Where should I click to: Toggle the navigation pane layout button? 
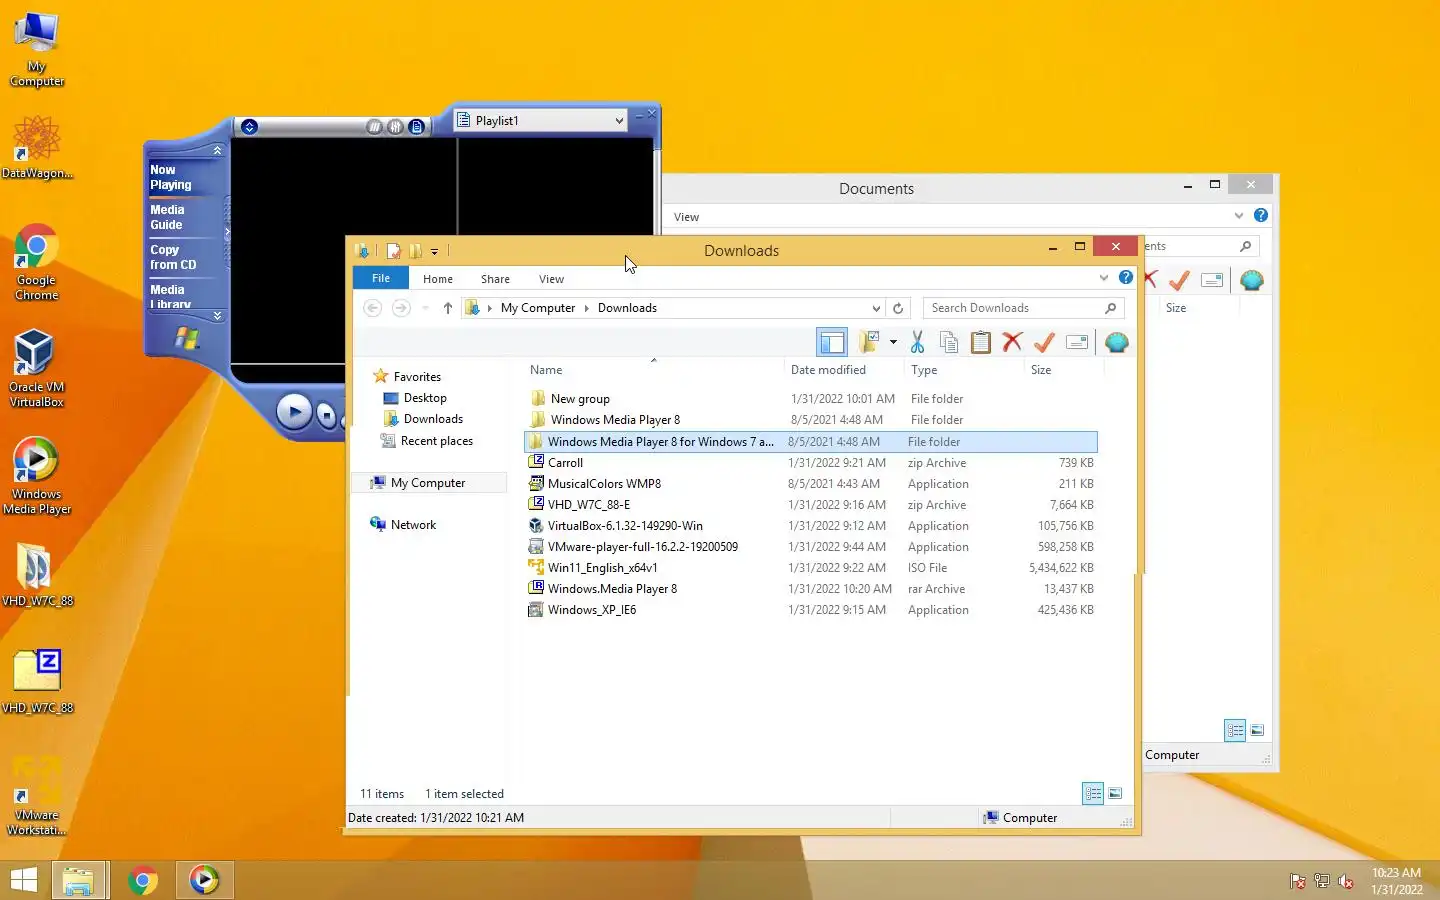coord(832,342)
